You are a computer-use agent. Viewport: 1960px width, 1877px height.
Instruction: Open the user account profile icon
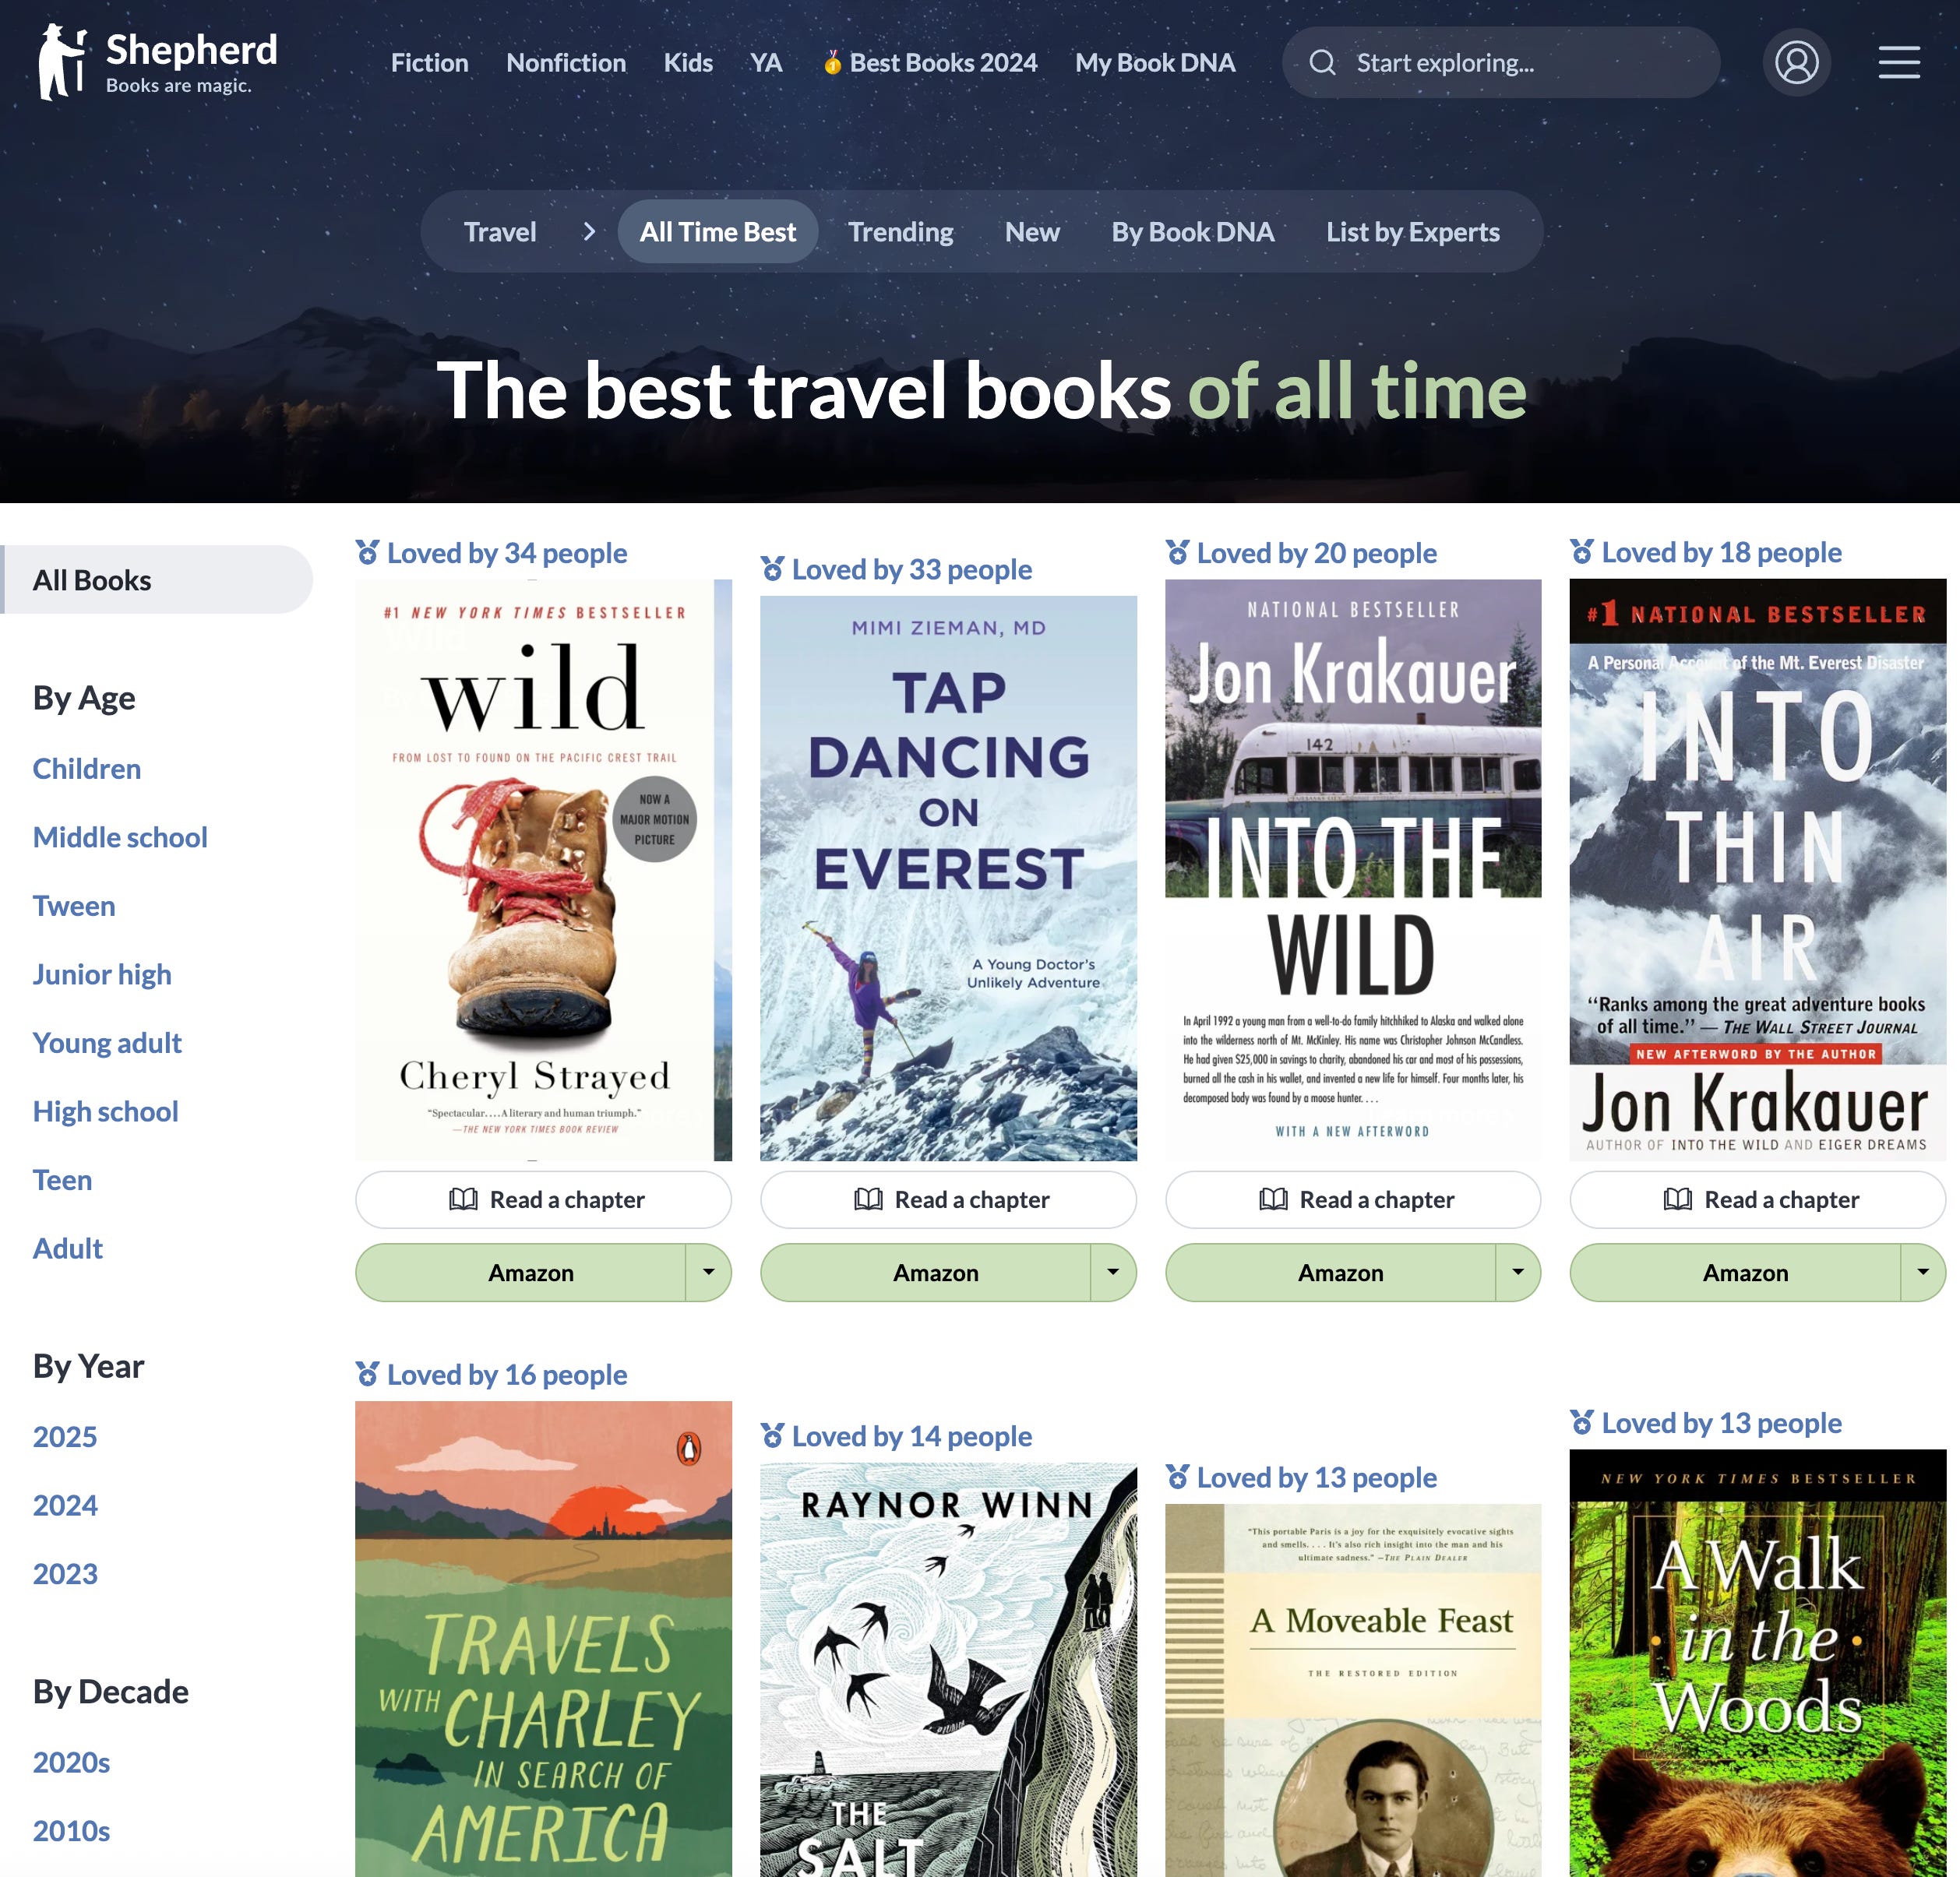tap(1796, 62)
